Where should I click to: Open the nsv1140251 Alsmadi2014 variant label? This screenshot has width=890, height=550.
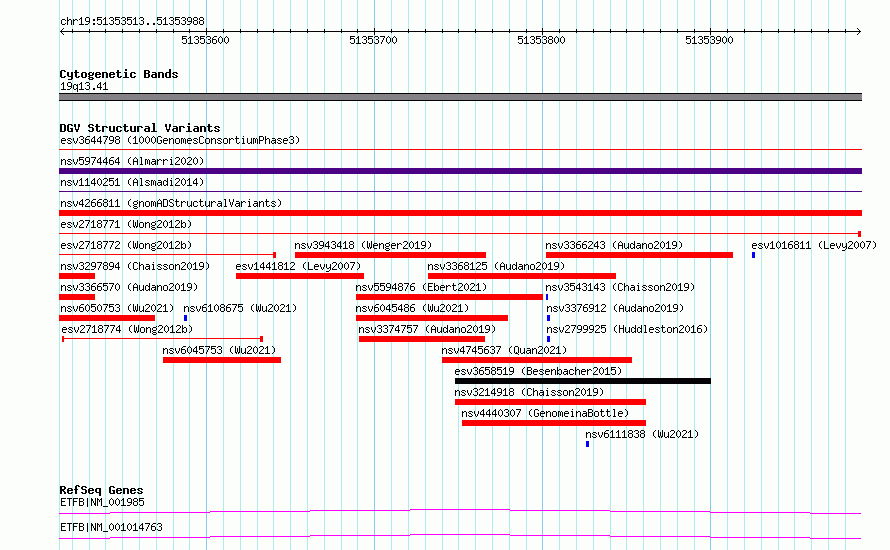click(132, 182)
